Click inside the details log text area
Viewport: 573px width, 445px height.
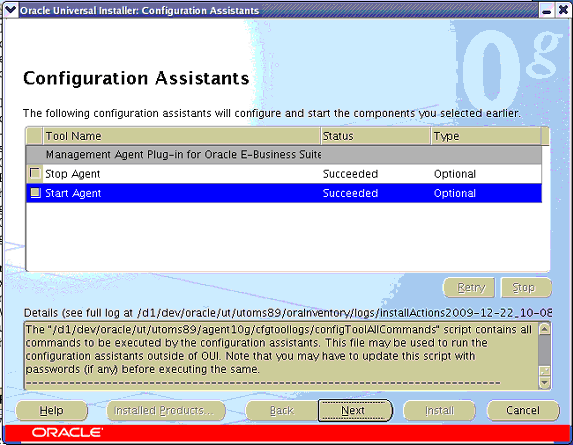tap(281, 356)
